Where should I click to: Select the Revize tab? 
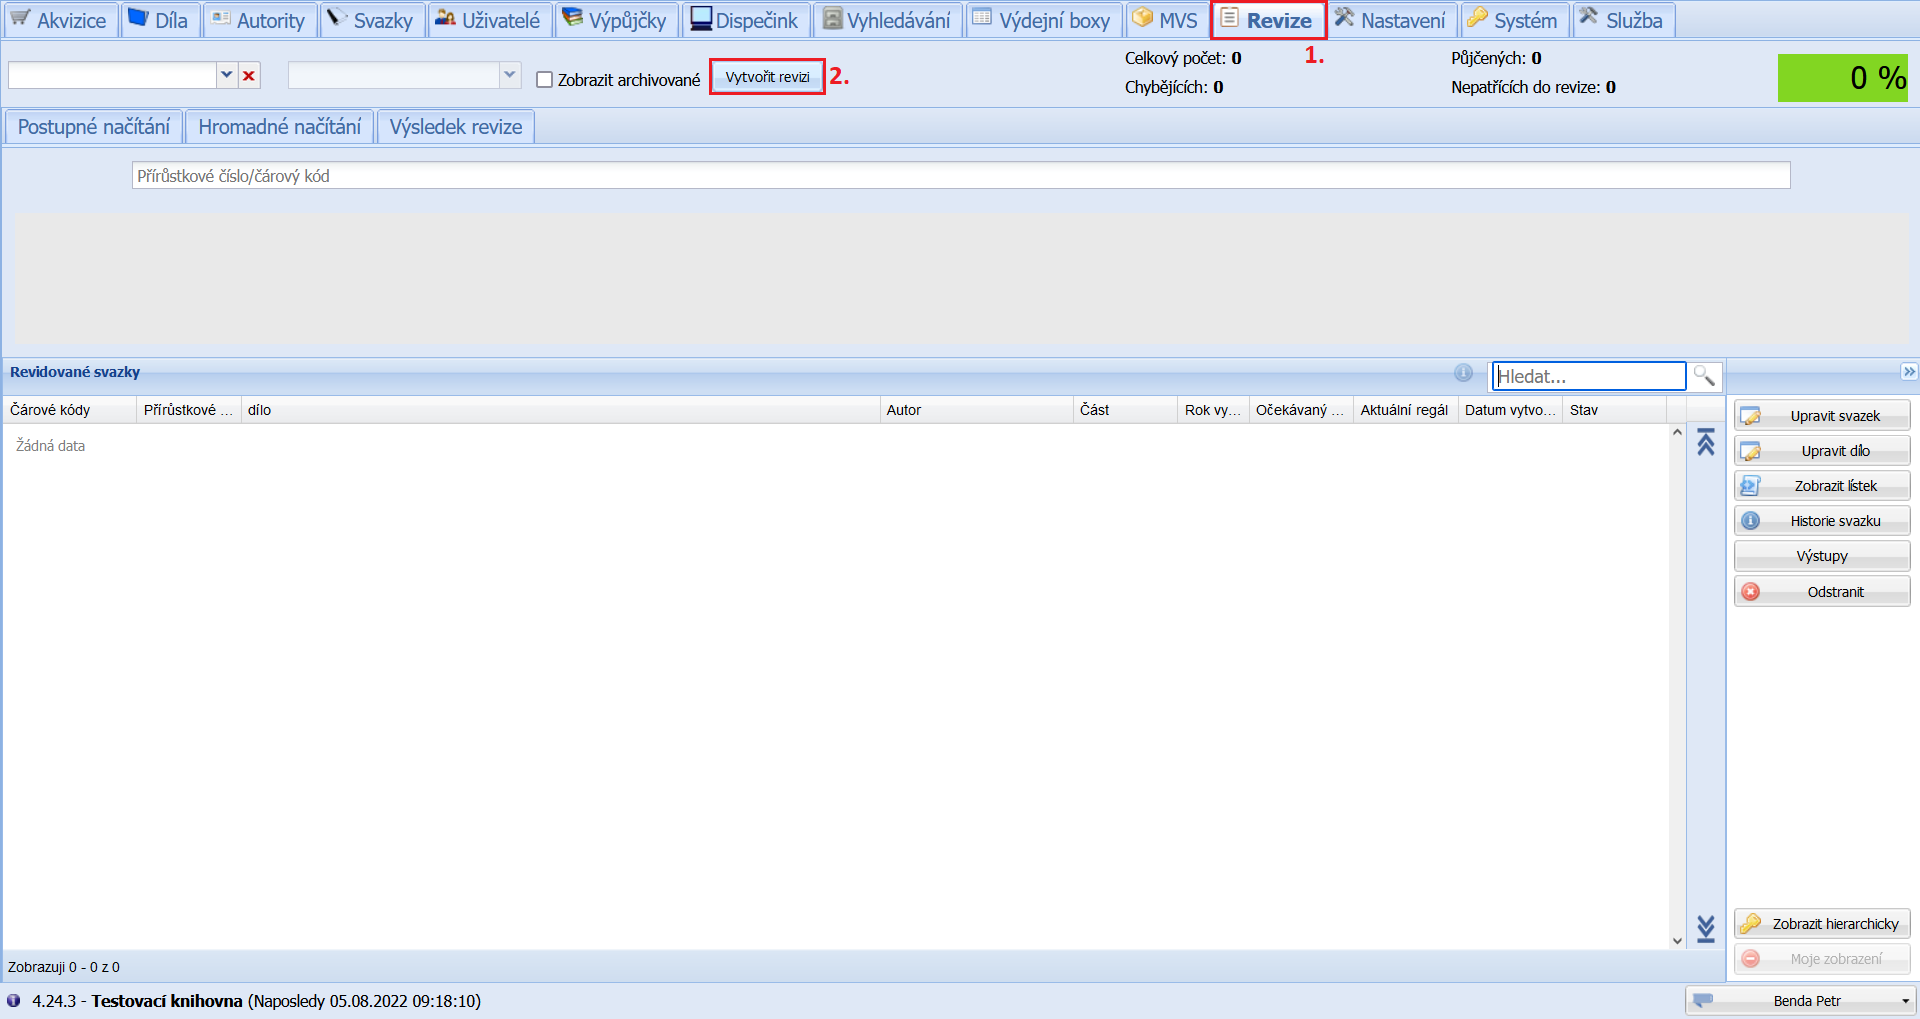point(1268,20)
